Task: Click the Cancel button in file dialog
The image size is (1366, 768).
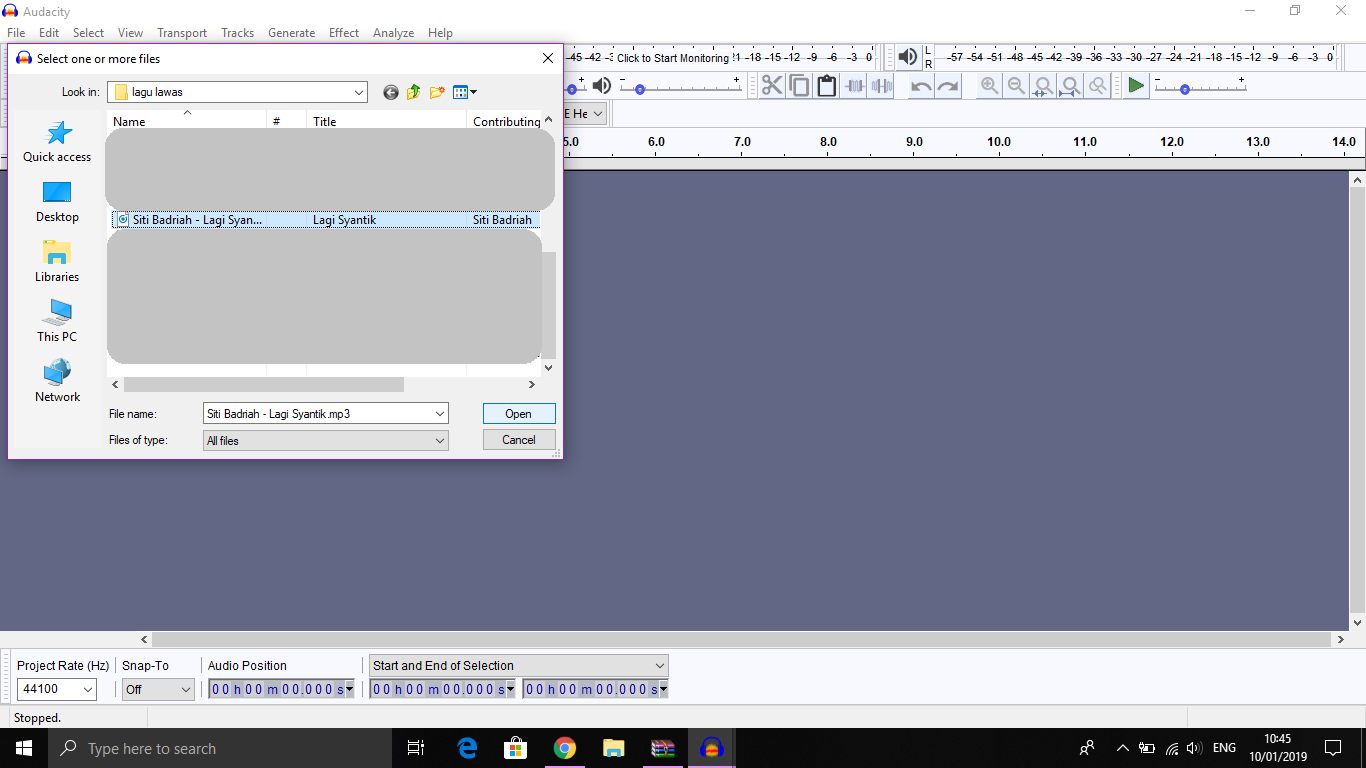Action: click(x=518, y=440)
